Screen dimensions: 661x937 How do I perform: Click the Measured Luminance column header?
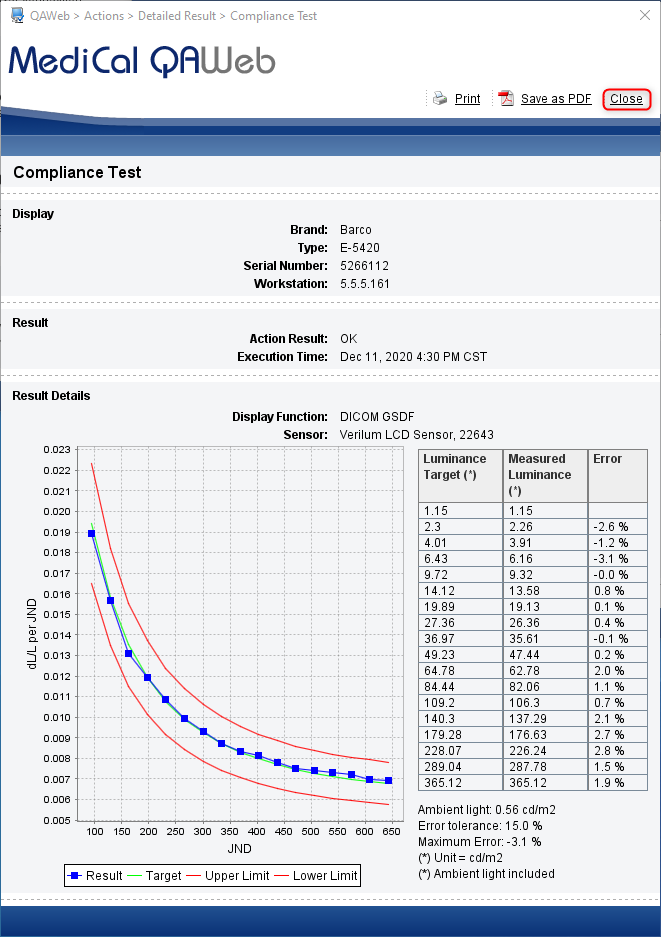click(x=546, y=476)
